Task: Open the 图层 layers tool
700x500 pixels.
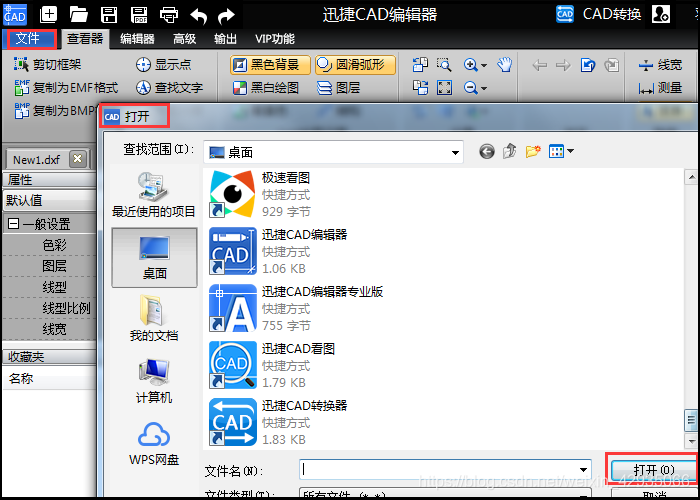Action: (x=338, y=88)
